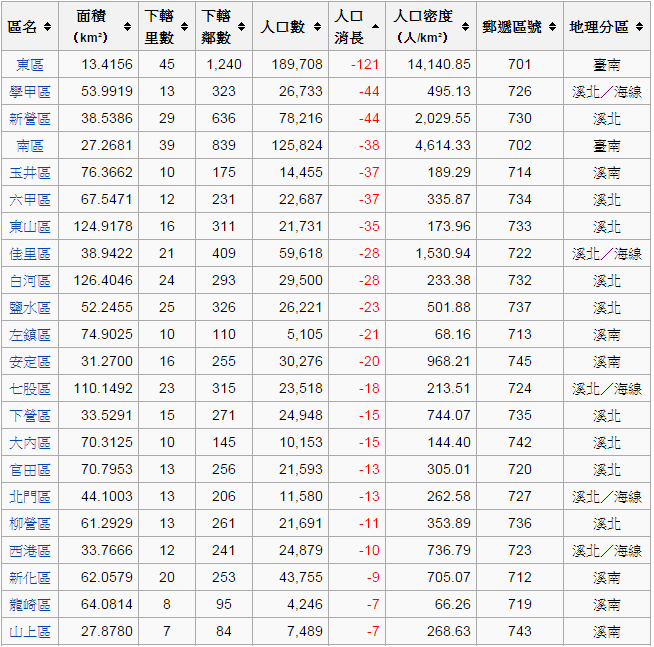Follow the 左鎮區 link
Image resolution: width=654 pixels, height=647 pixels.
(x=30, y=335)
